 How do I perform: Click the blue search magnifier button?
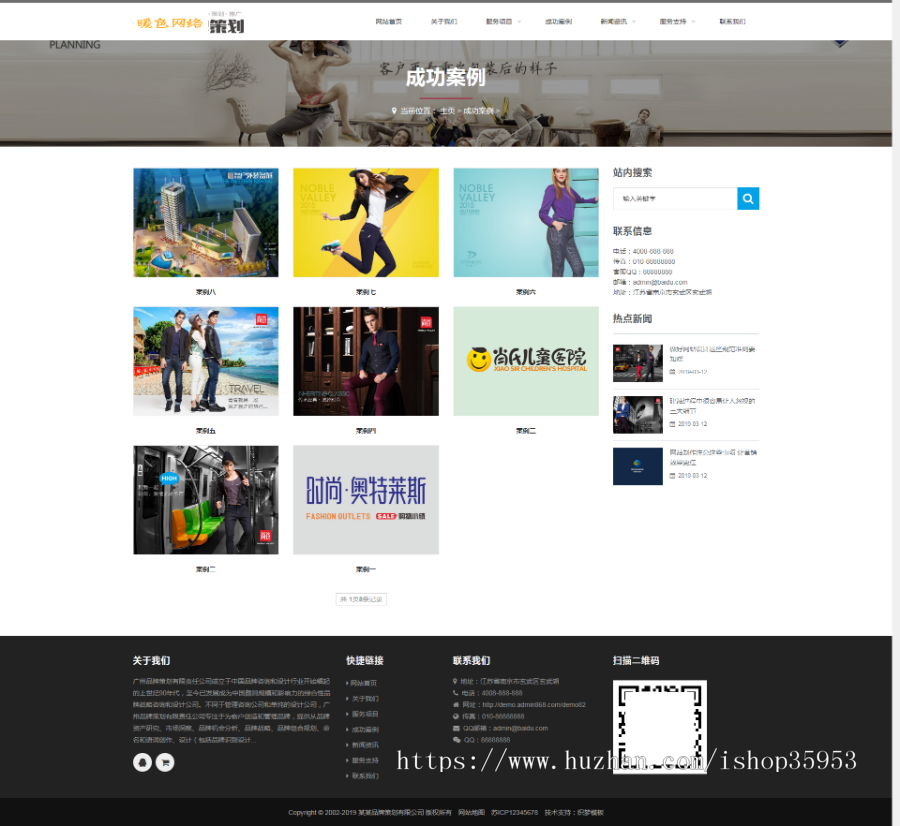(x=748, y=198)
